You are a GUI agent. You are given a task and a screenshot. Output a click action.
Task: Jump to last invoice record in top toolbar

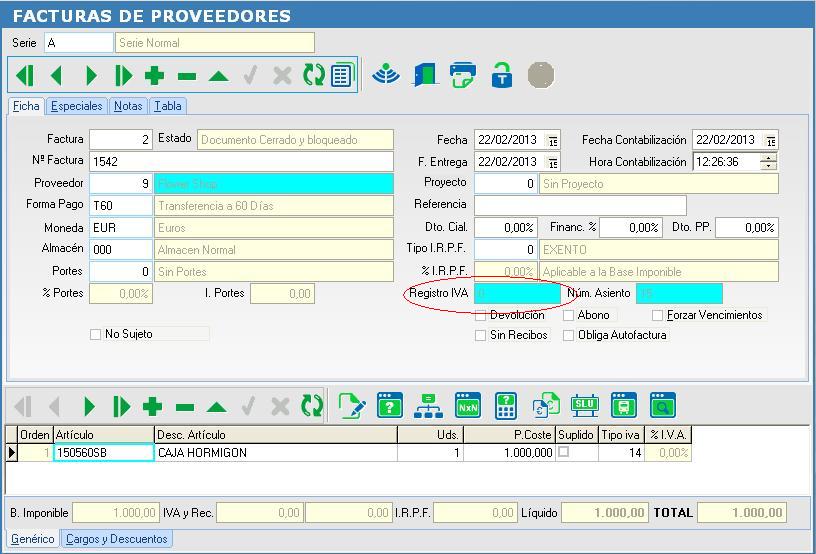[123, 76]
